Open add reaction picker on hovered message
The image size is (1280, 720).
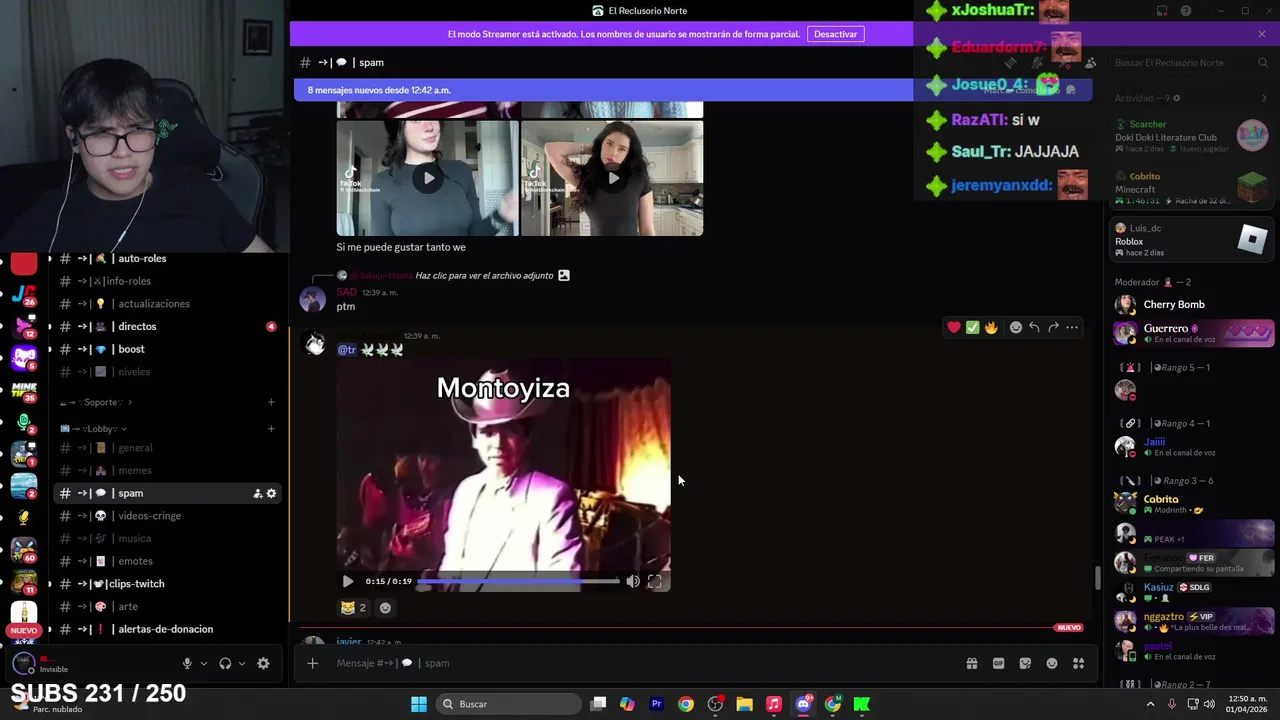pyautogui.click(x=1015, y=327)
